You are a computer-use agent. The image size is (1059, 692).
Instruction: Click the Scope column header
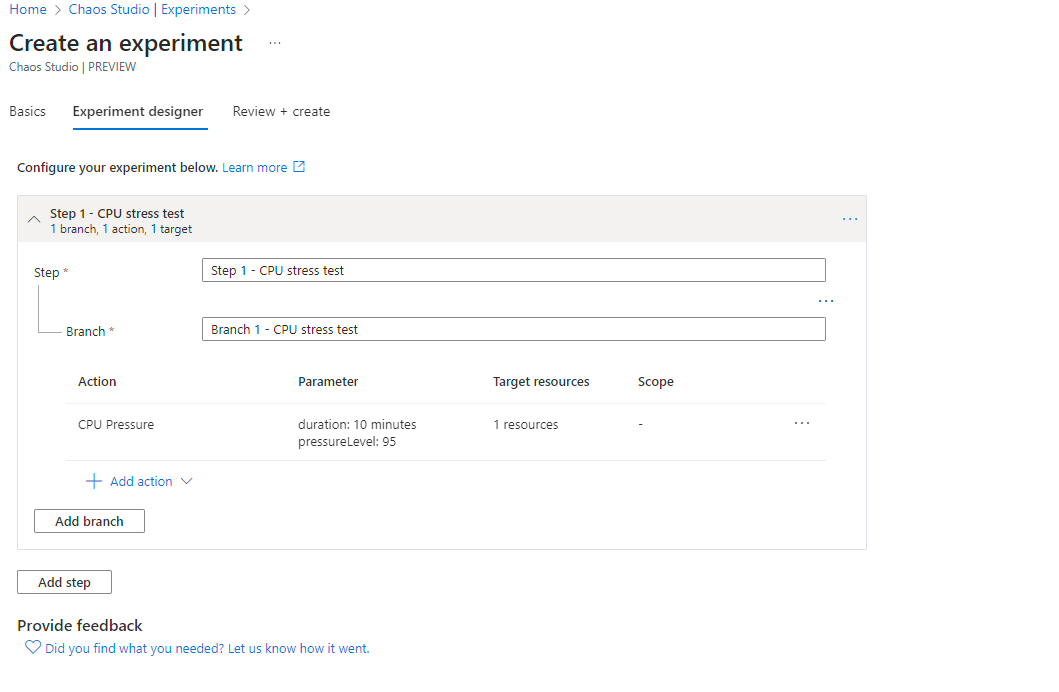click(656, 381)
